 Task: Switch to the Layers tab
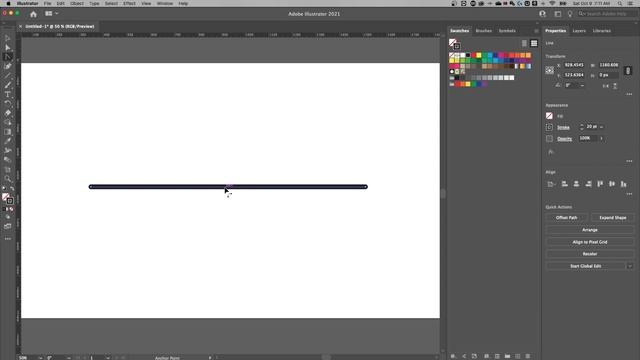tap(579, 31)
